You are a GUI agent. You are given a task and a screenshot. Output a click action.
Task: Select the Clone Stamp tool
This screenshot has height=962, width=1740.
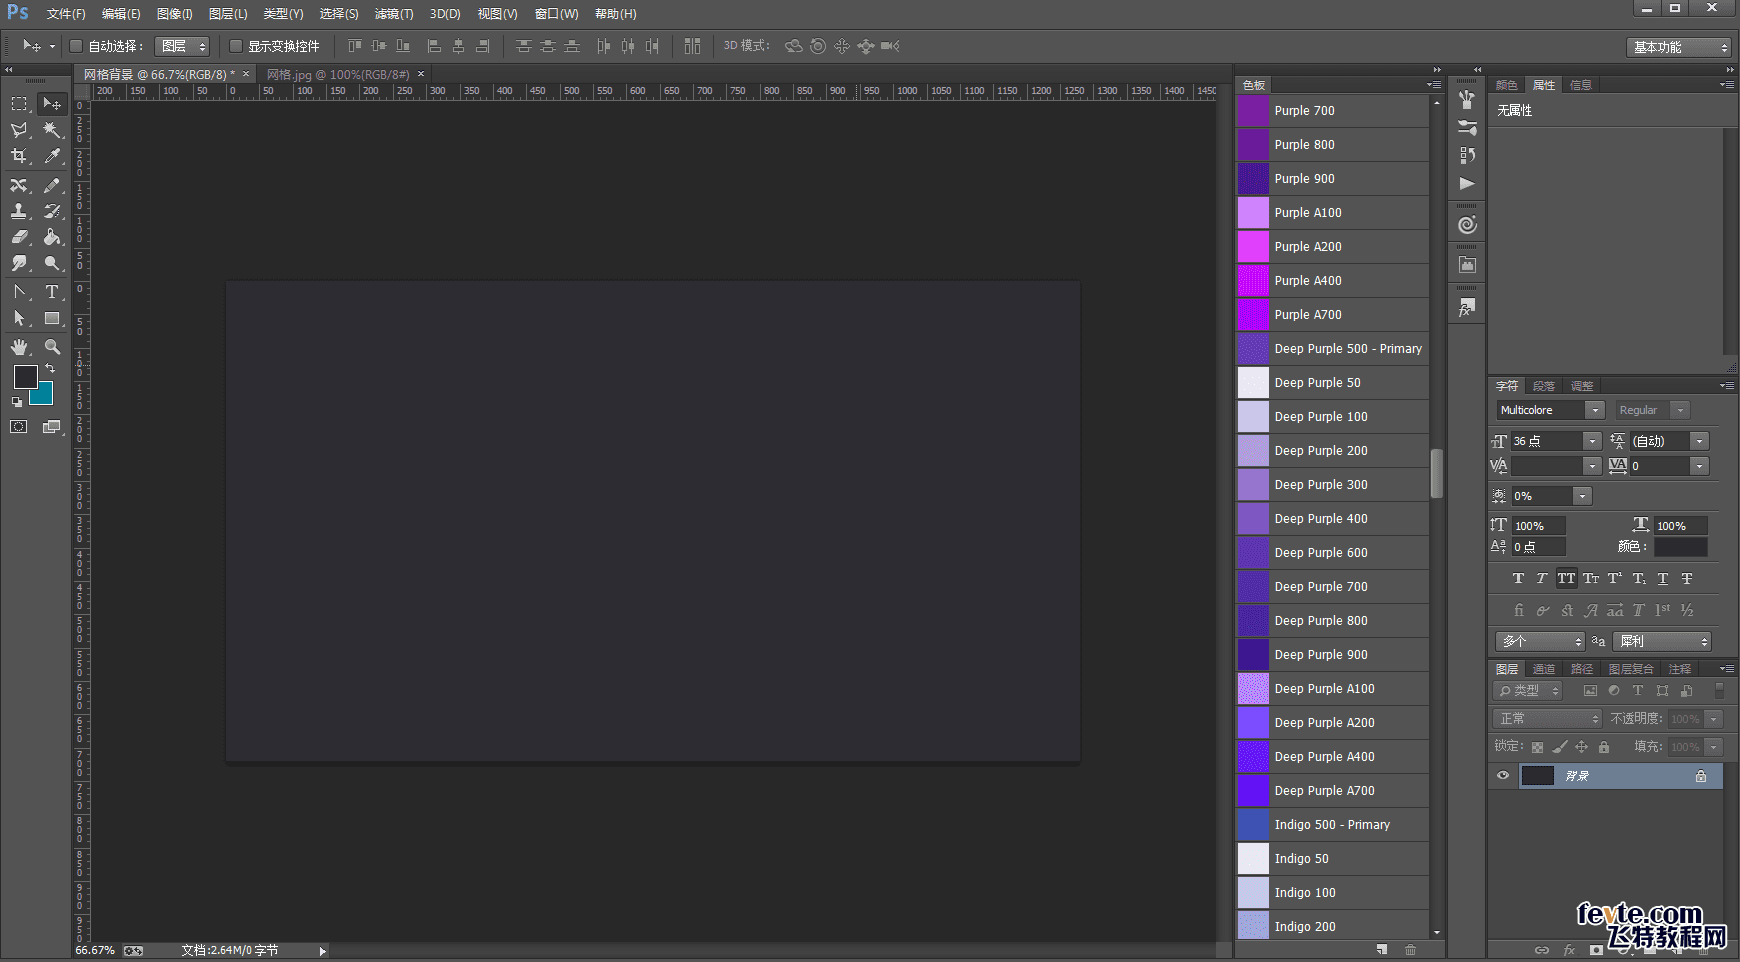(x=19, y=211)
